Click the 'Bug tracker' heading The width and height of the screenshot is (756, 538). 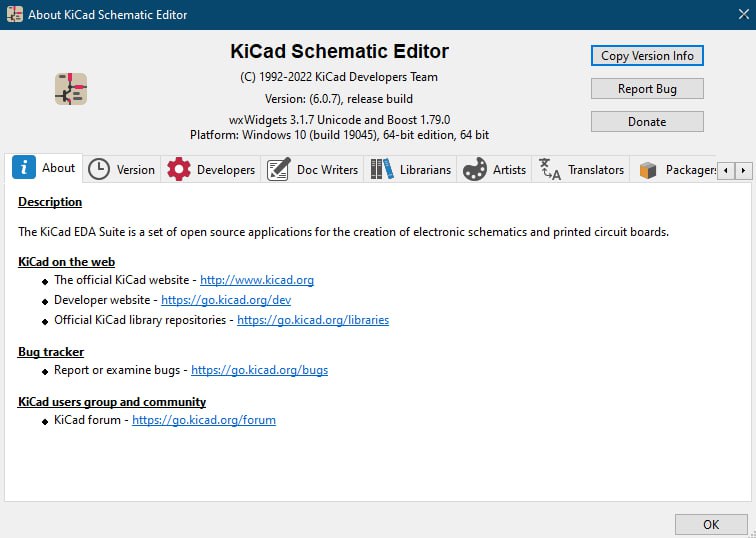tap(51, 352)
